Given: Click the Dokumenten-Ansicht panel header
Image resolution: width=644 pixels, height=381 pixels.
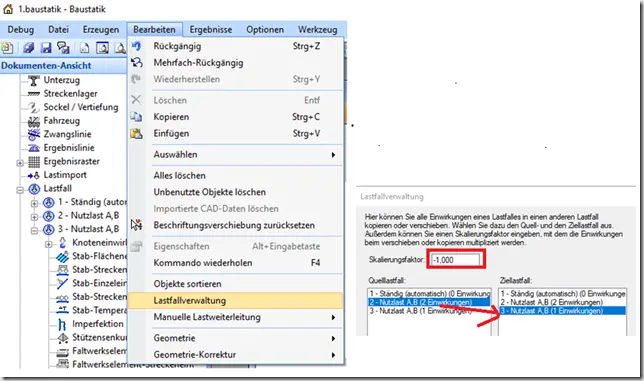Looking at the screenshot, I should 63,66.
